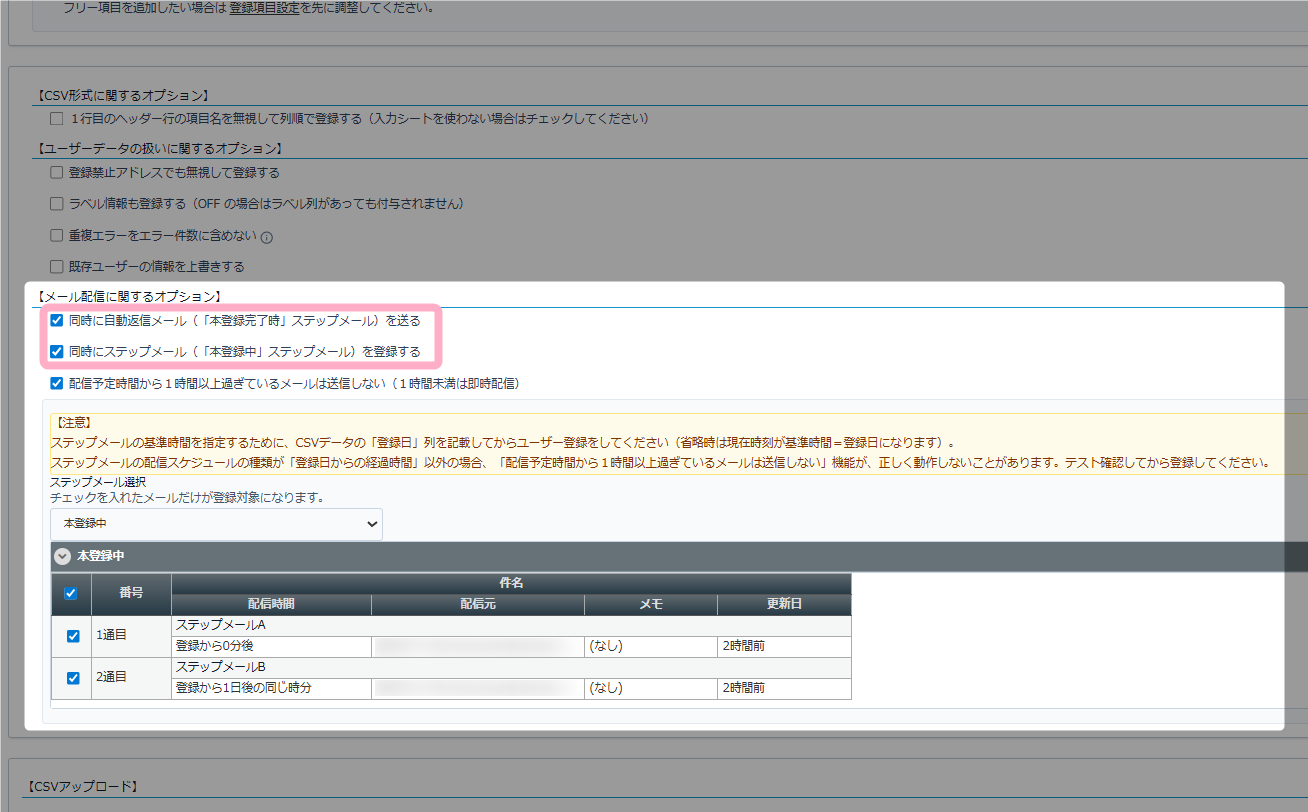Check 登録禁止アドレスでも無視して登録する

coord(57,173)
